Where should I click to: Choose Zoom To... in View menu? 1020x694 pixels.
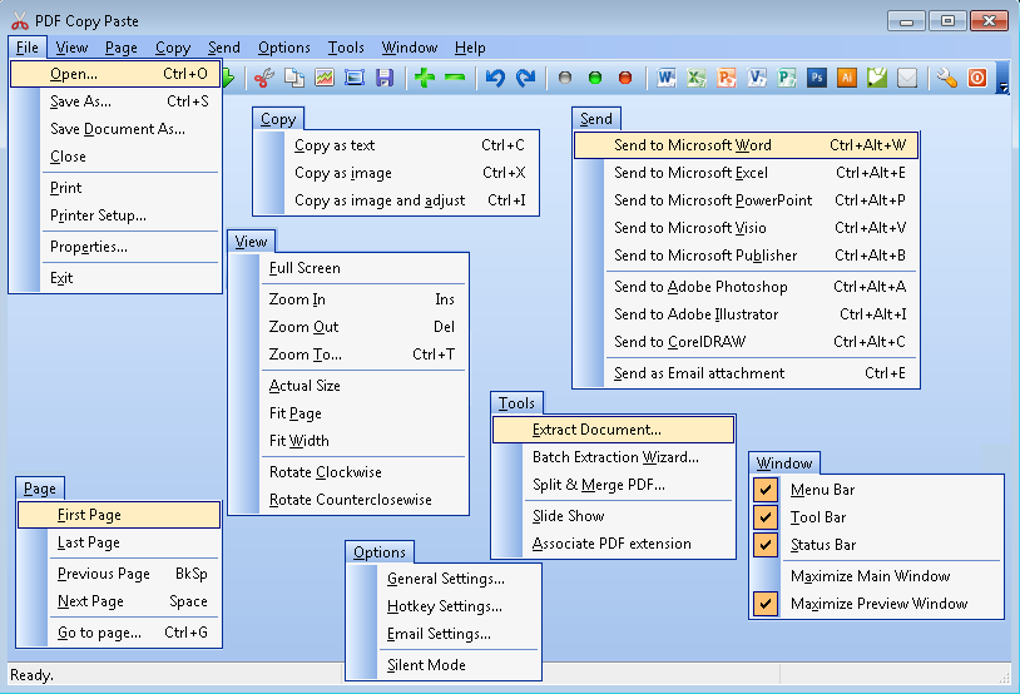pyautogui.click(x=349, y=354)
